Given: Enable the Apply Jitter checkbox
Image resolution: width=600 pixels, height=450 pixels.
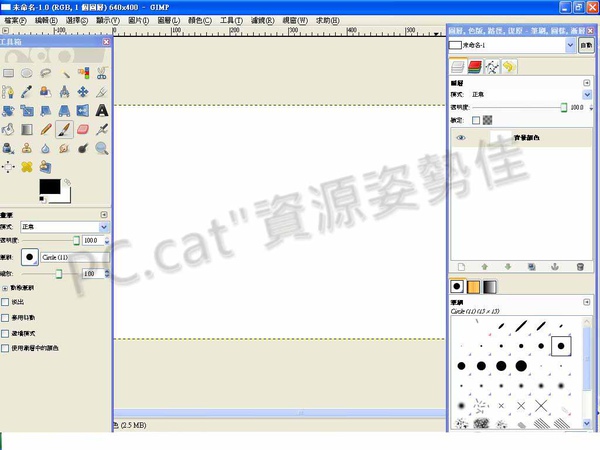Looking at the screenshot, I should click(5, 318).
